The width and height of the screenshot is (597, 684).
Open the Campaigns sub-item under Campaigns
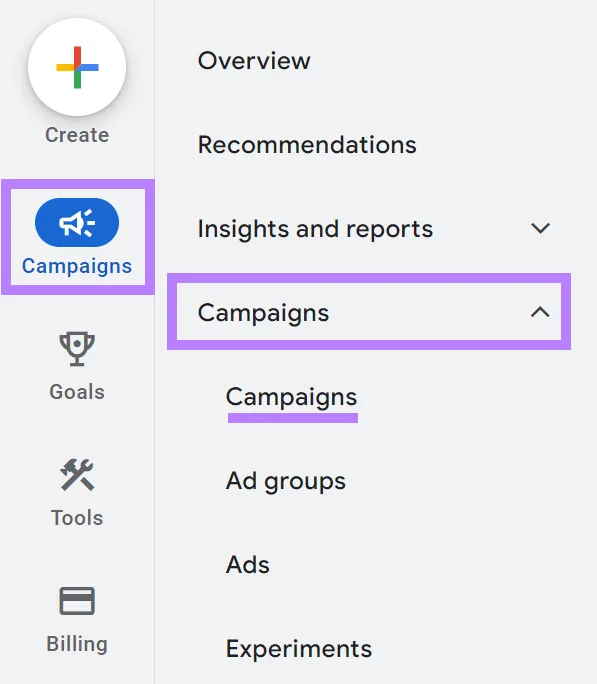tap(291, 397)
